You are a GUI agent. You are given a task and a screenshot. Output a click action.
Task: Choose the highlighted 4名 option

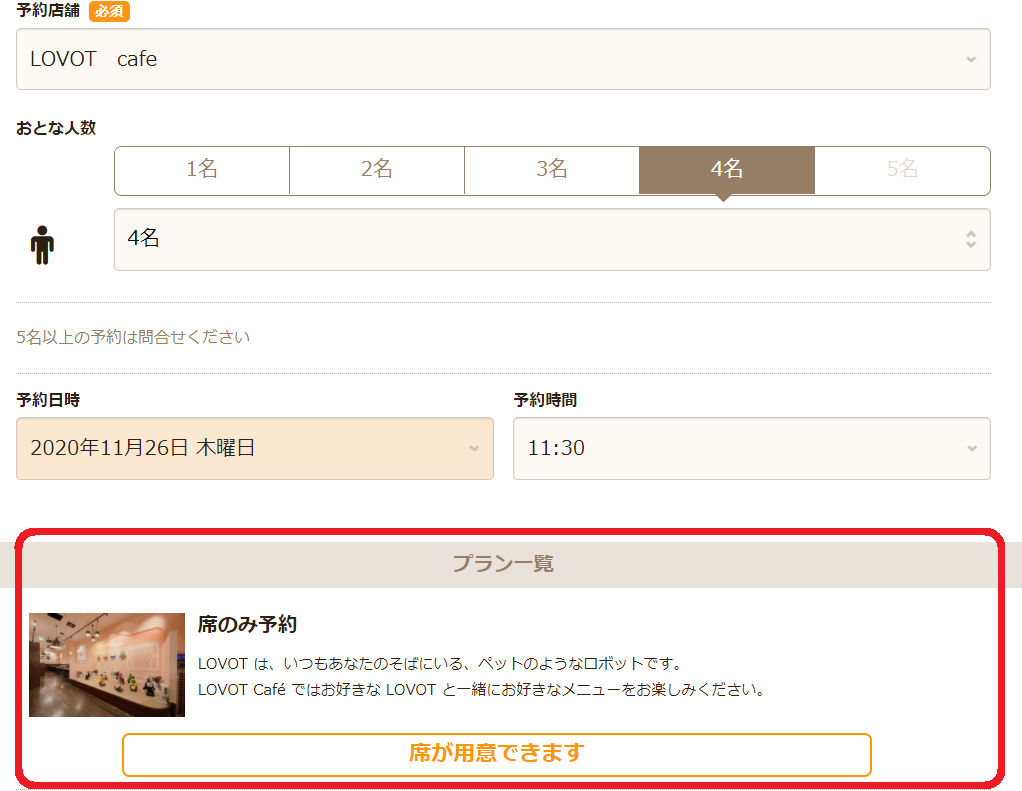coord(727,170)
